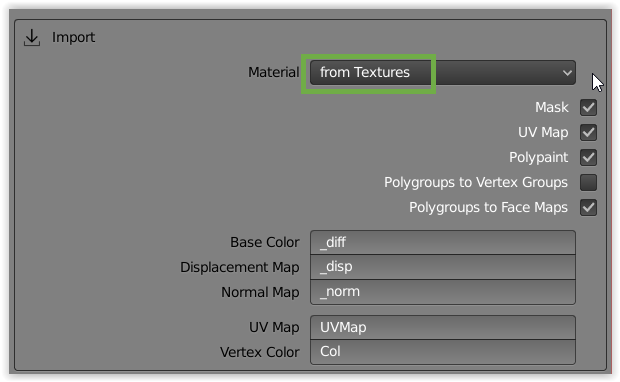Click the Displacement Map label

(x=240, y=267)
